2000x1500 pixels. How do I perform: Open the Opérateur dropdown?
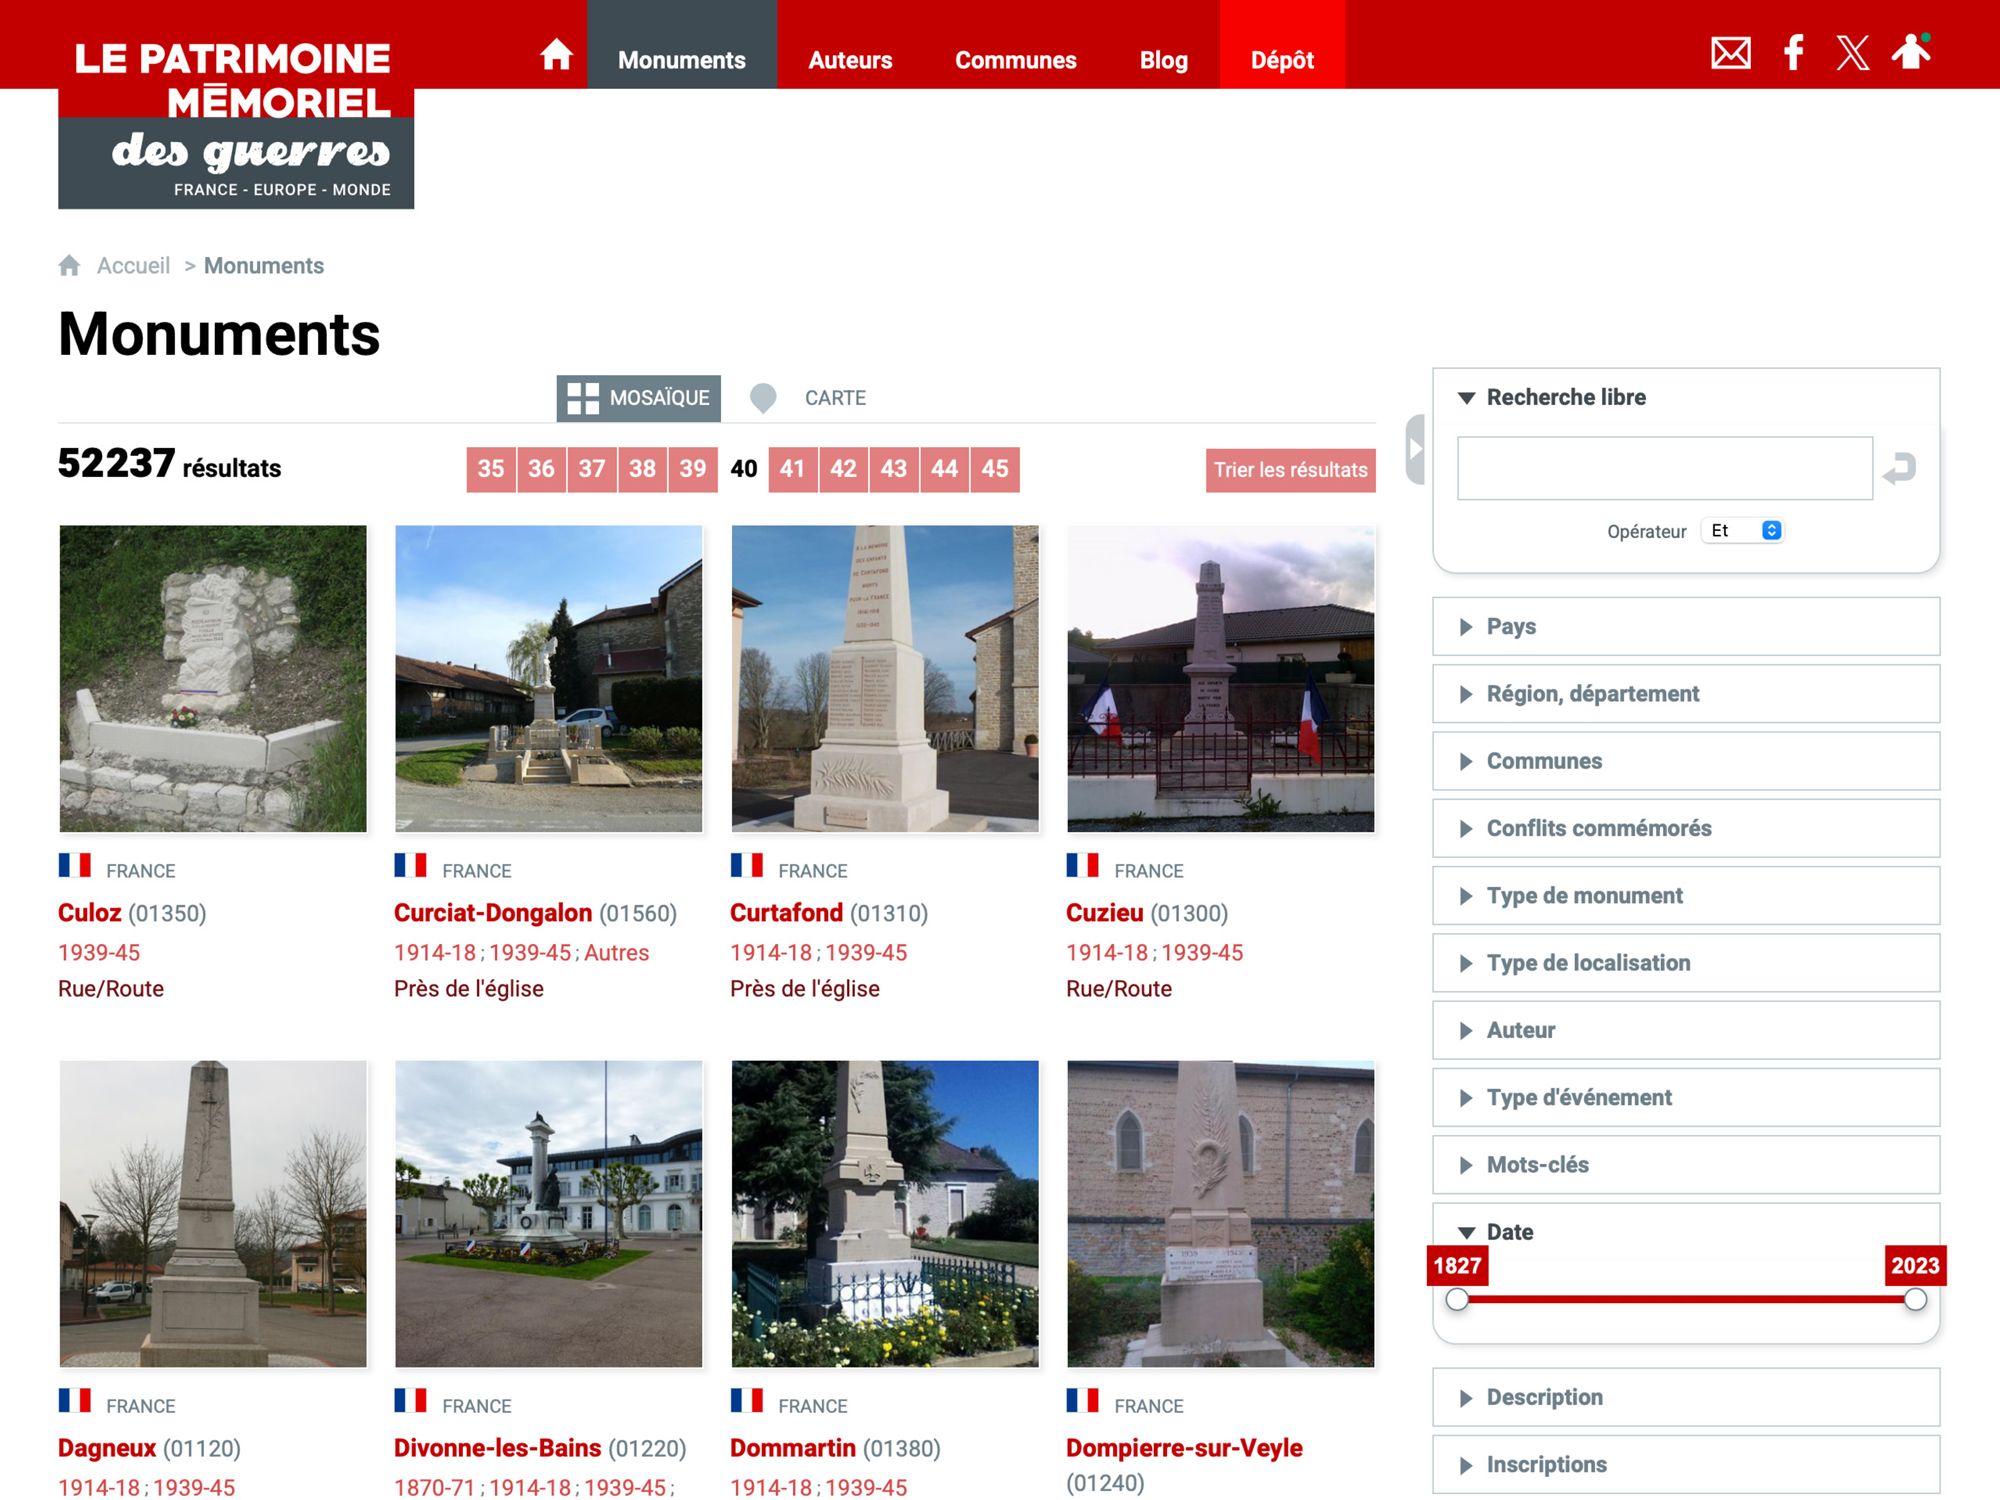click(1744, 531)
